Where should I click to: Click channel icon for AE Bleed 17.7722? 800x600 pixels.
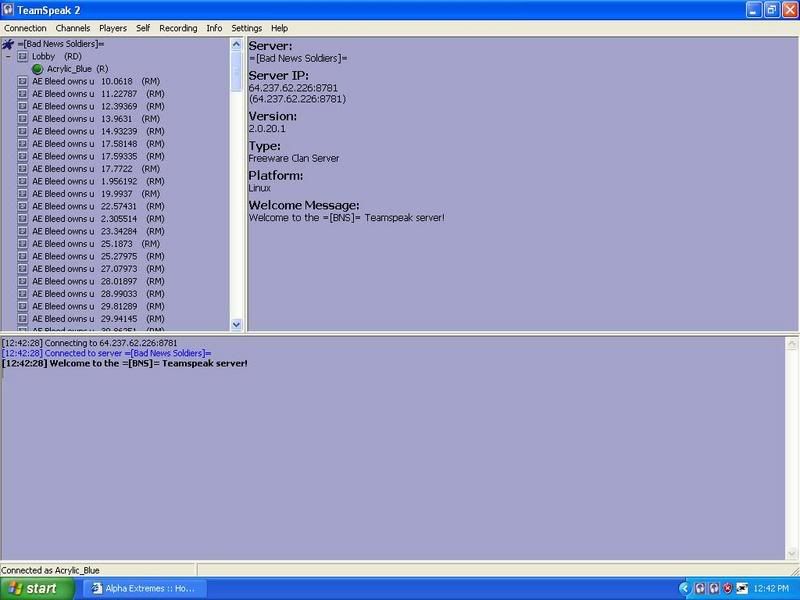click(x=22, y=169)
